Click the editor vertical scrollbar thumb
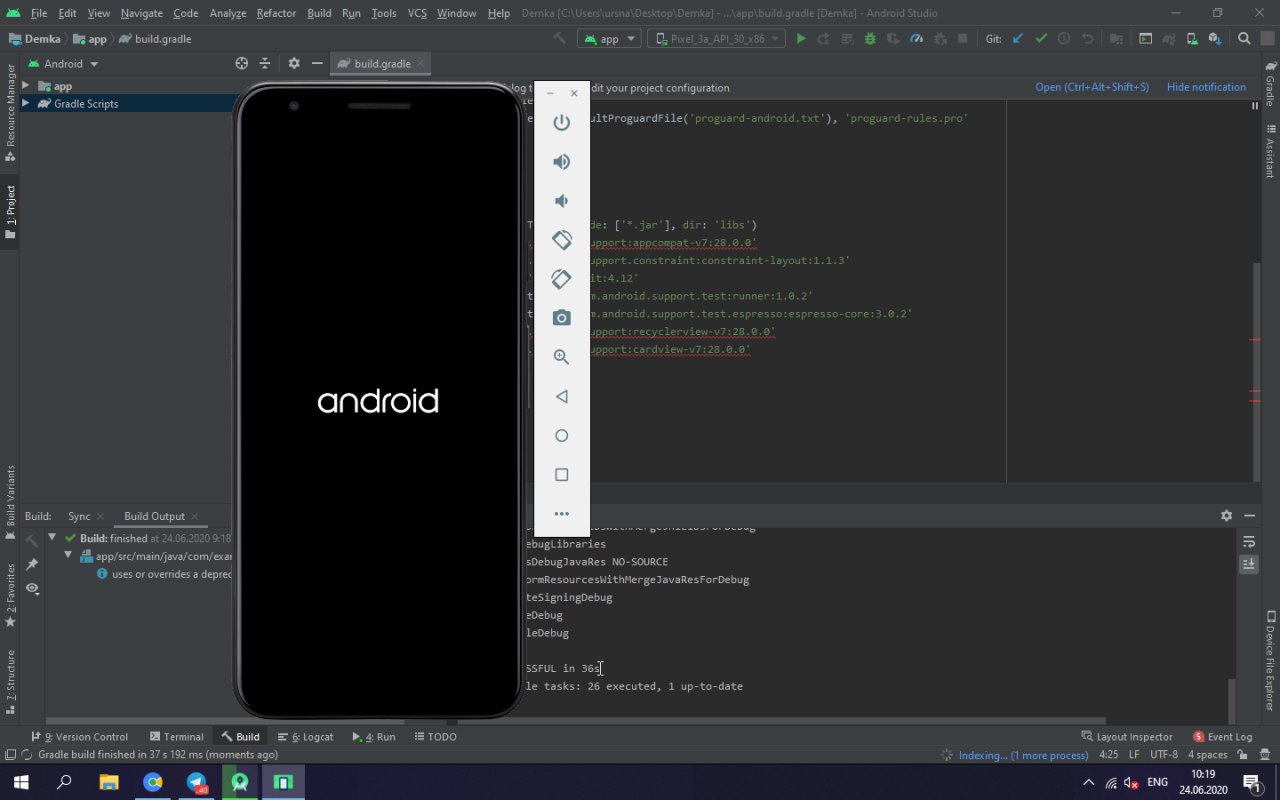The image size is (1280, 800). click(x=1257, y=371)
